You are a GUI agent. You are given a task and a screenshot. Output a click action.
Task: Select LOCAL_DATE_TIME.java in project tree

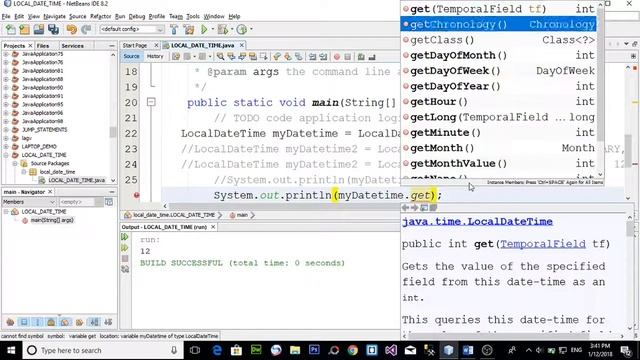pos(76,180)
